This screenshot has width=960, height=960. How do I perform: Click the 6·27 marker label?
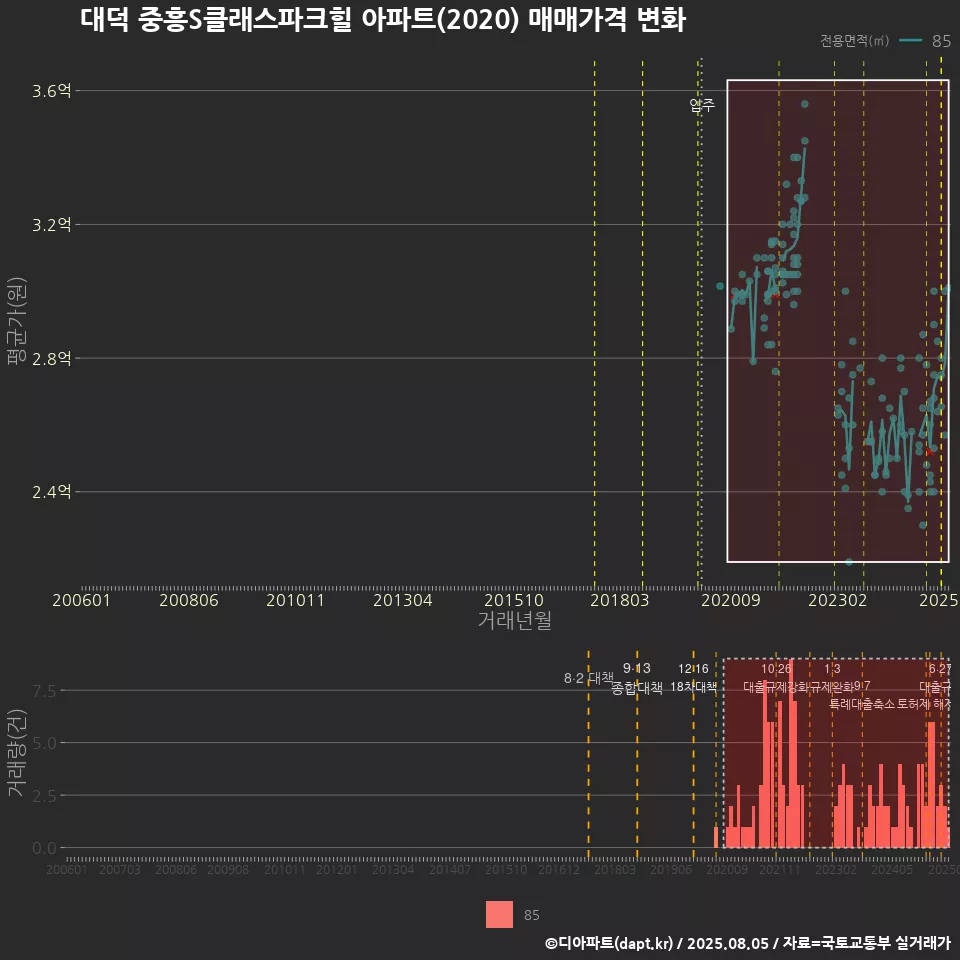[x=940, y=669]
